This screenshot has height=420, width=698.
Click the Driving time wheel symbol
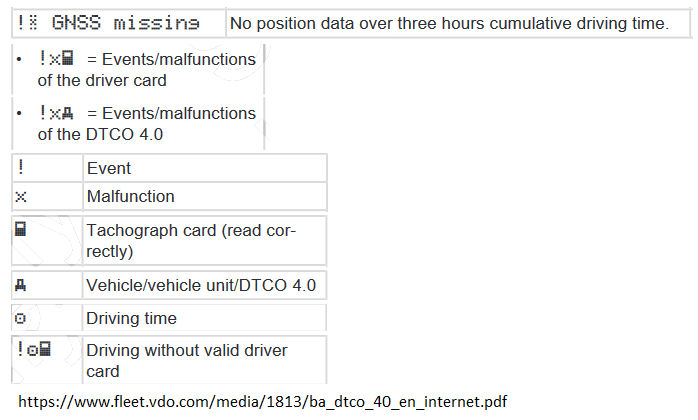coord(20,318)
